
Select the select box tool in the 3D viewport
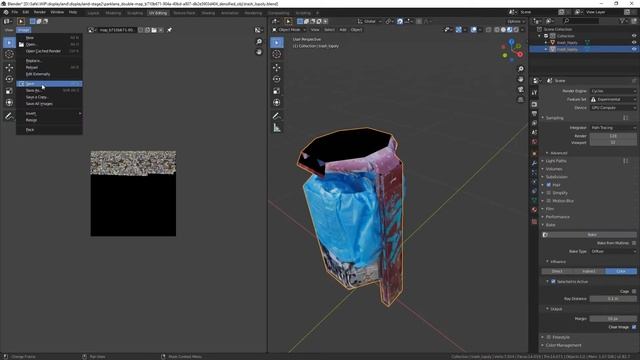(x=277, y=42)
